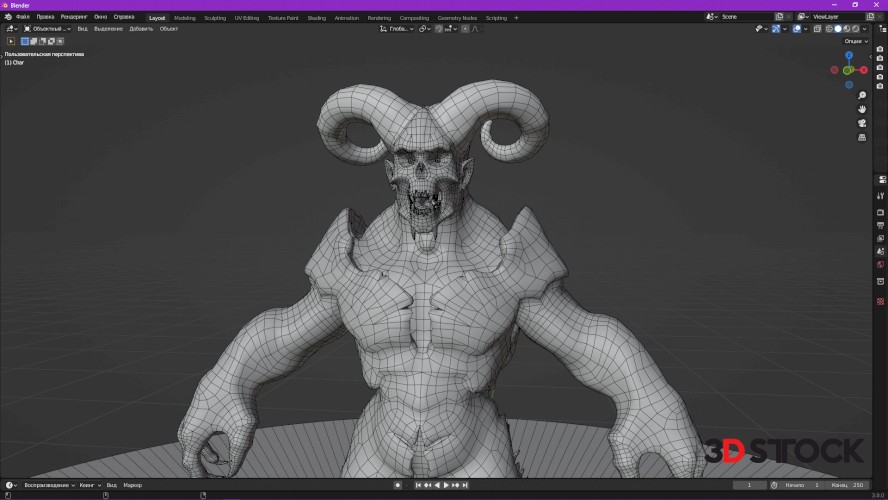Open the Правка menu

45,17
